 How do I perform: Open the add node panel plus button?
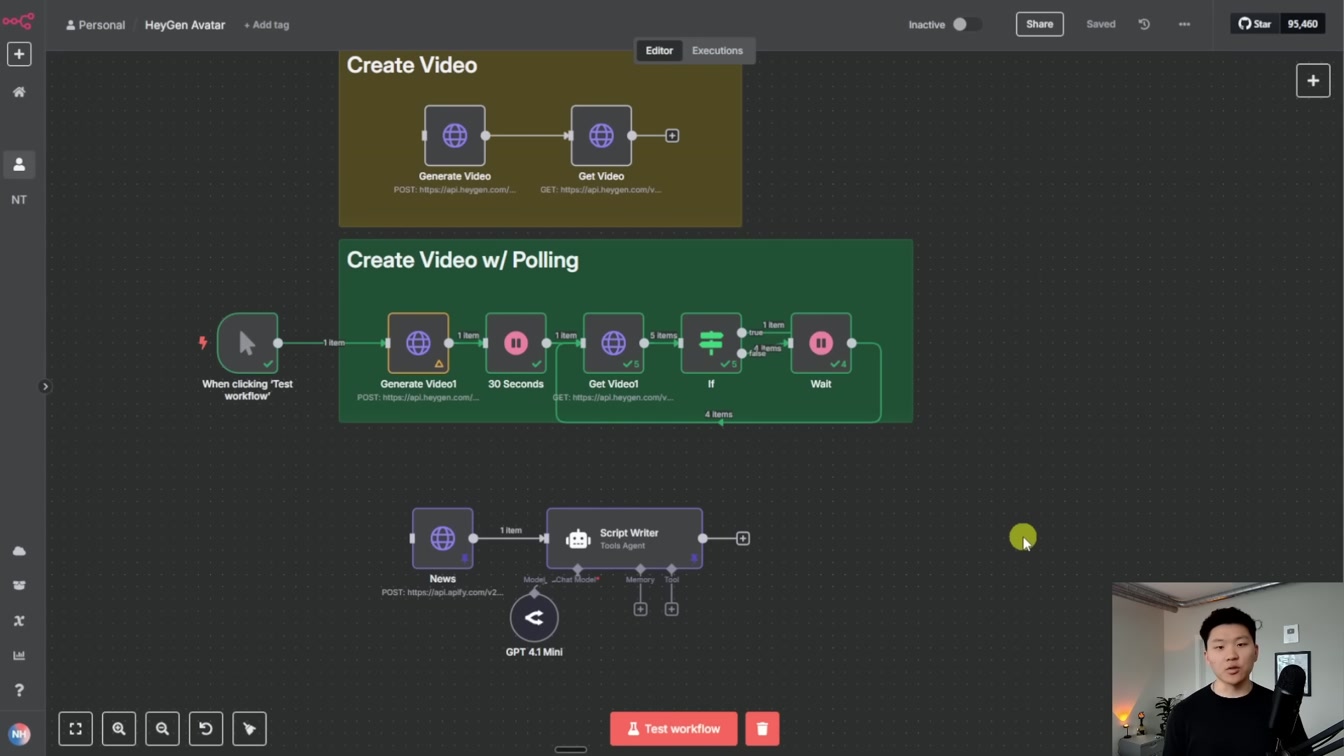tap(1313, 81)
